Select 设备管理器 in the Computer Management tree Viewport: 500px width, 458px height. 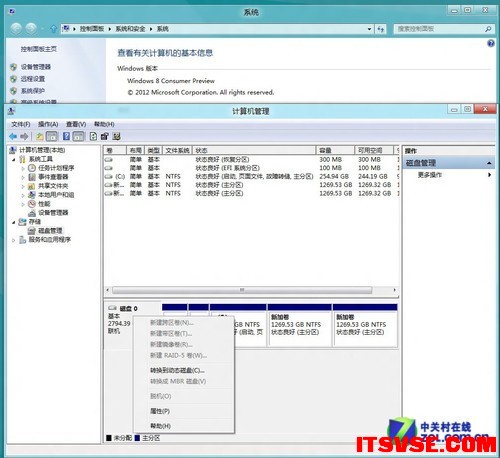click(x=53, y=213)
